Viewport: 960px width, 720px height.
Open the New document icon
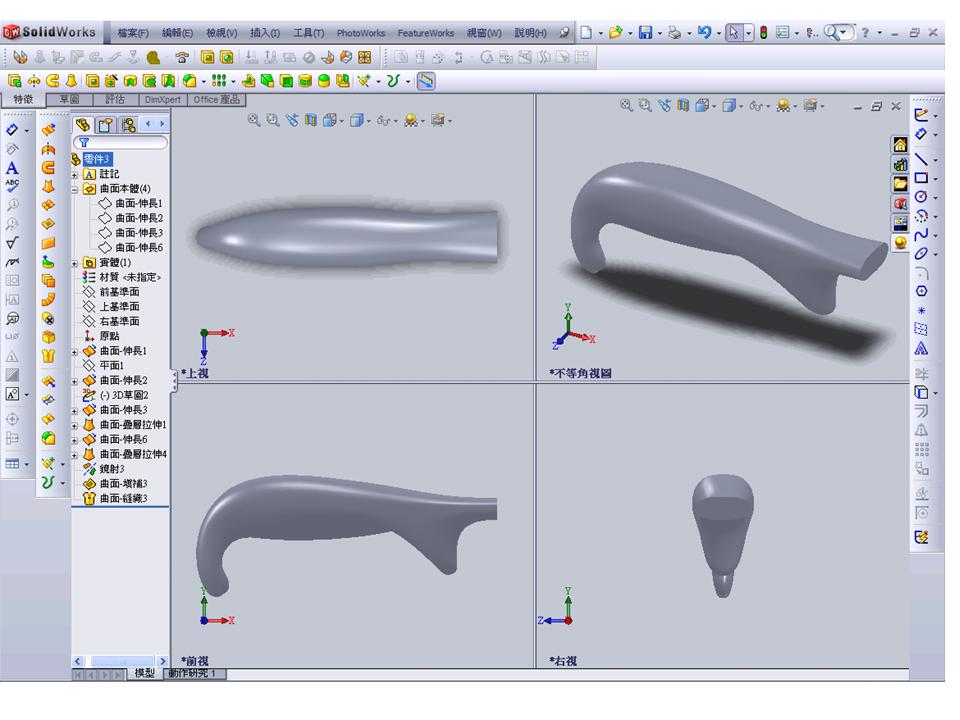(x=587, y=32)
